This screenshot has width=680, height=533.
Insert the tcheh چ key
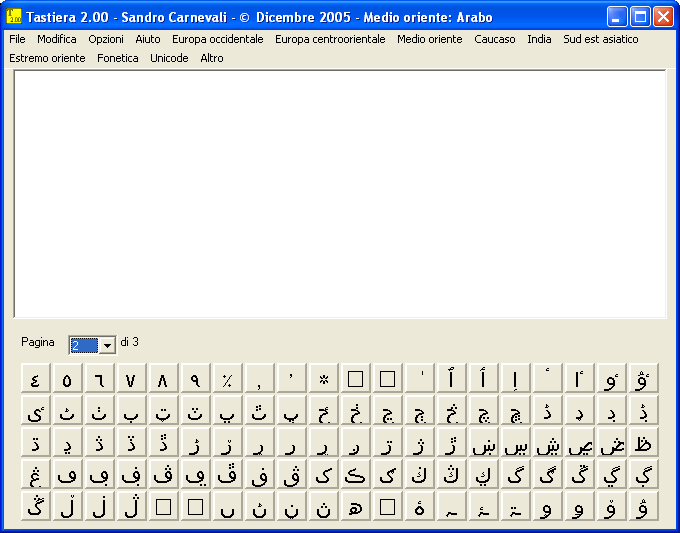(x=484, y=410)
